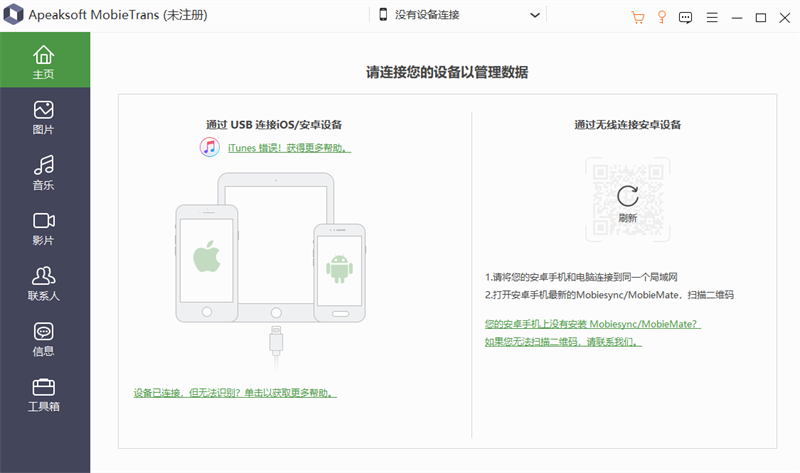Minimize the MobieTrans window
Image resolution: width=800 pixels, height=473 pixels.
click(x=737, y=18)
